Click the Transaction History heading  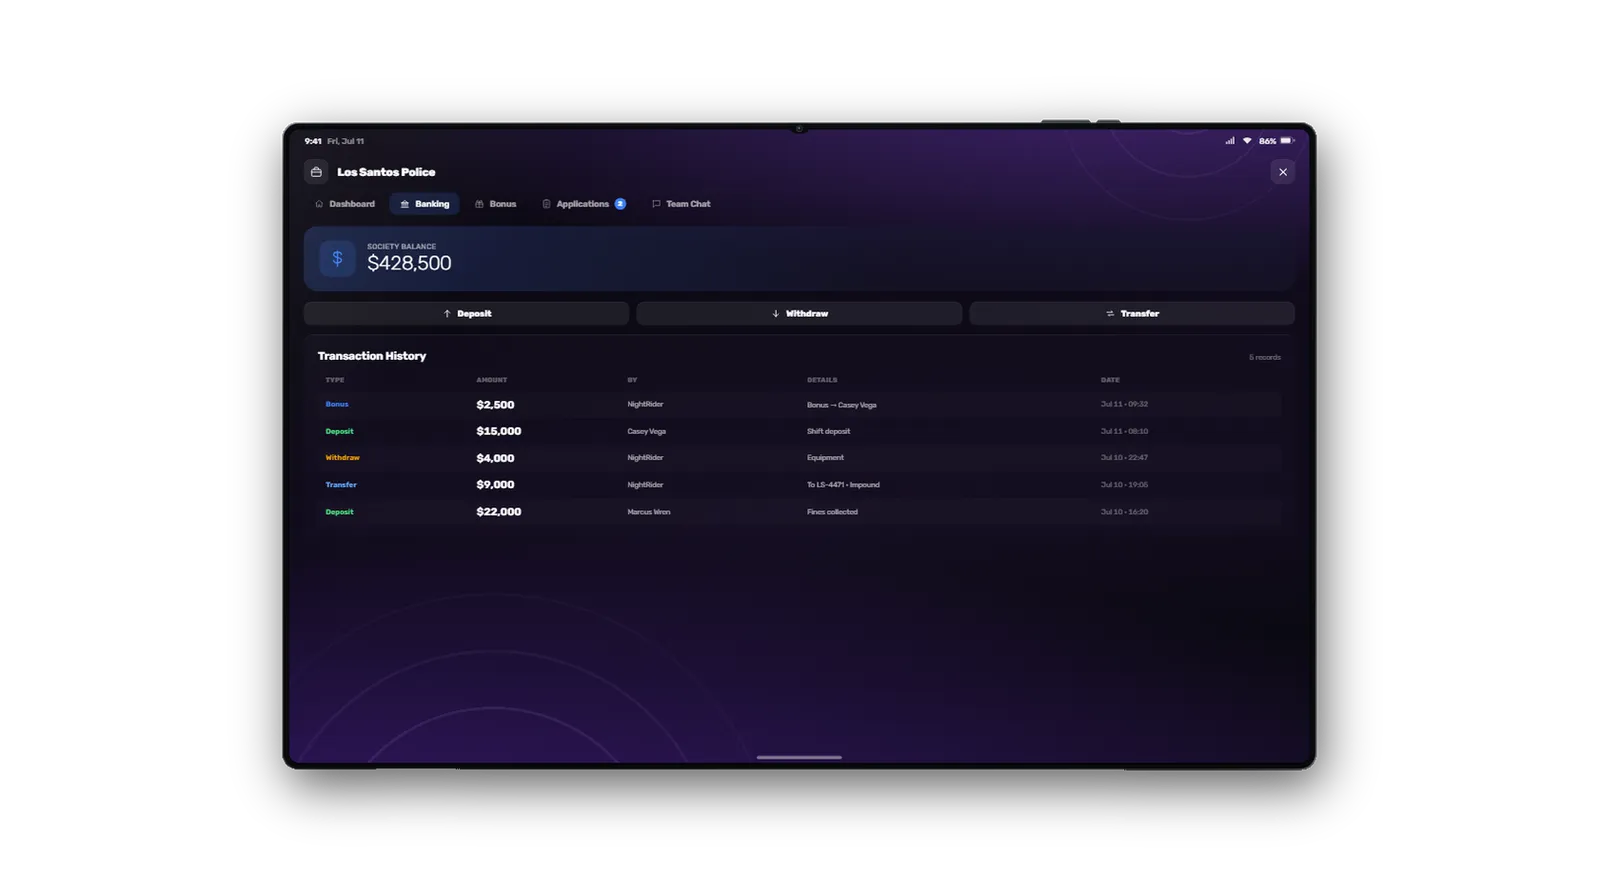pyautogui.click(x=372, y=356)
